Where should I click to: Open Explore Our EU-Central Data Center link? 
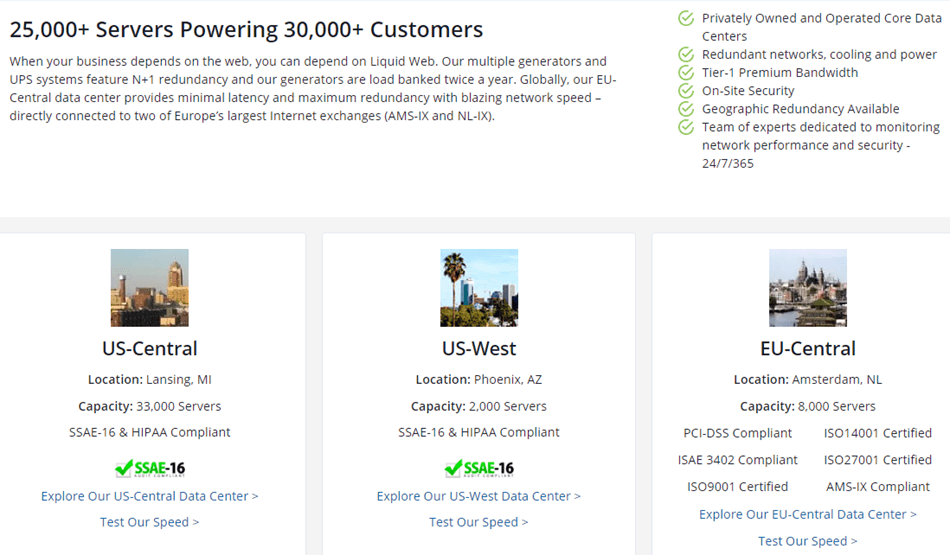pyautogui.click(x=808, y=514)
